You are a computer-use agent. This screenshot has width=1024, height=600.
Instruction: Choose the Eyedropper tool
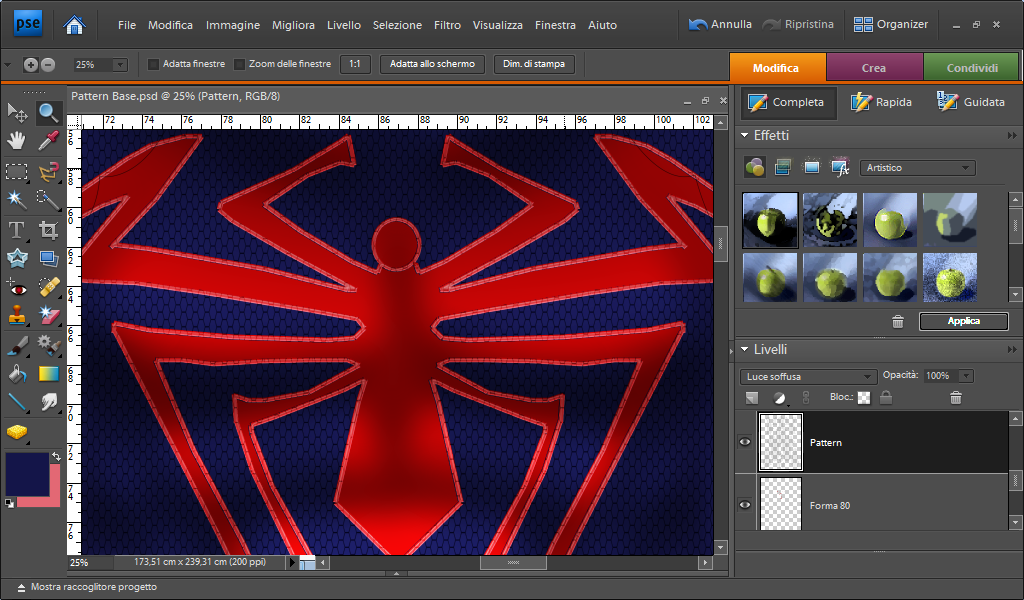[x=48, y=140]
